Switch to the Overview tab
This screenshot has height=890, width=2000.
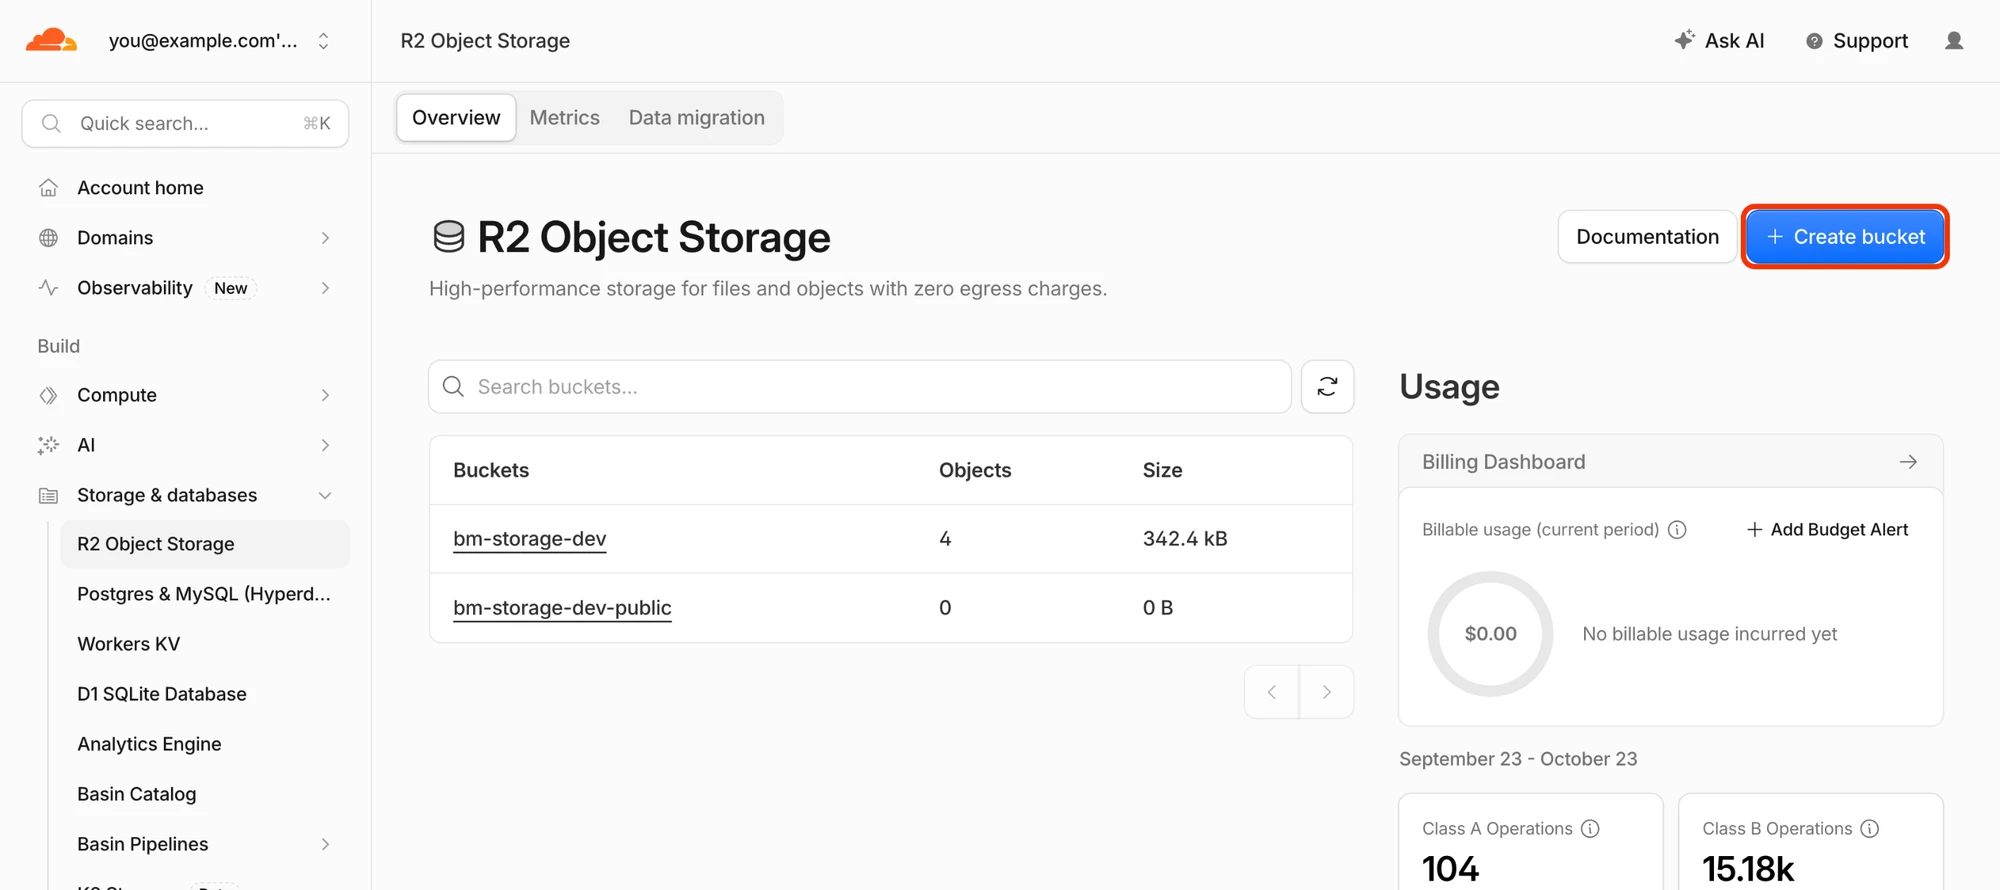tap(456, 118)
